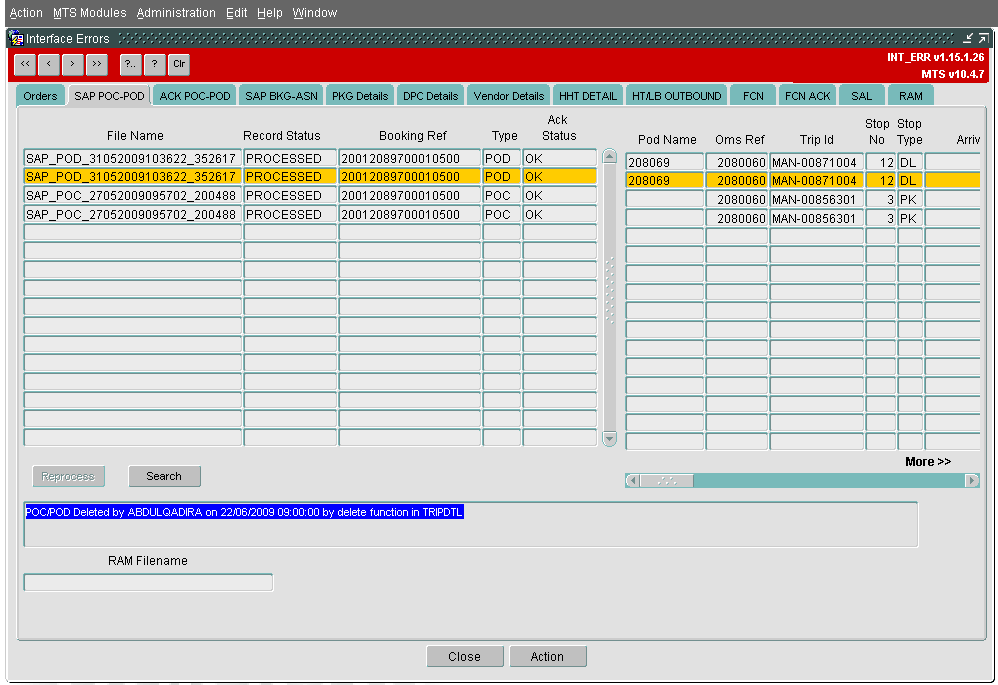The width and height of the screenshot is (998, 685).
Task: Go to next record with > button
Action: click(x=73, y=64)
